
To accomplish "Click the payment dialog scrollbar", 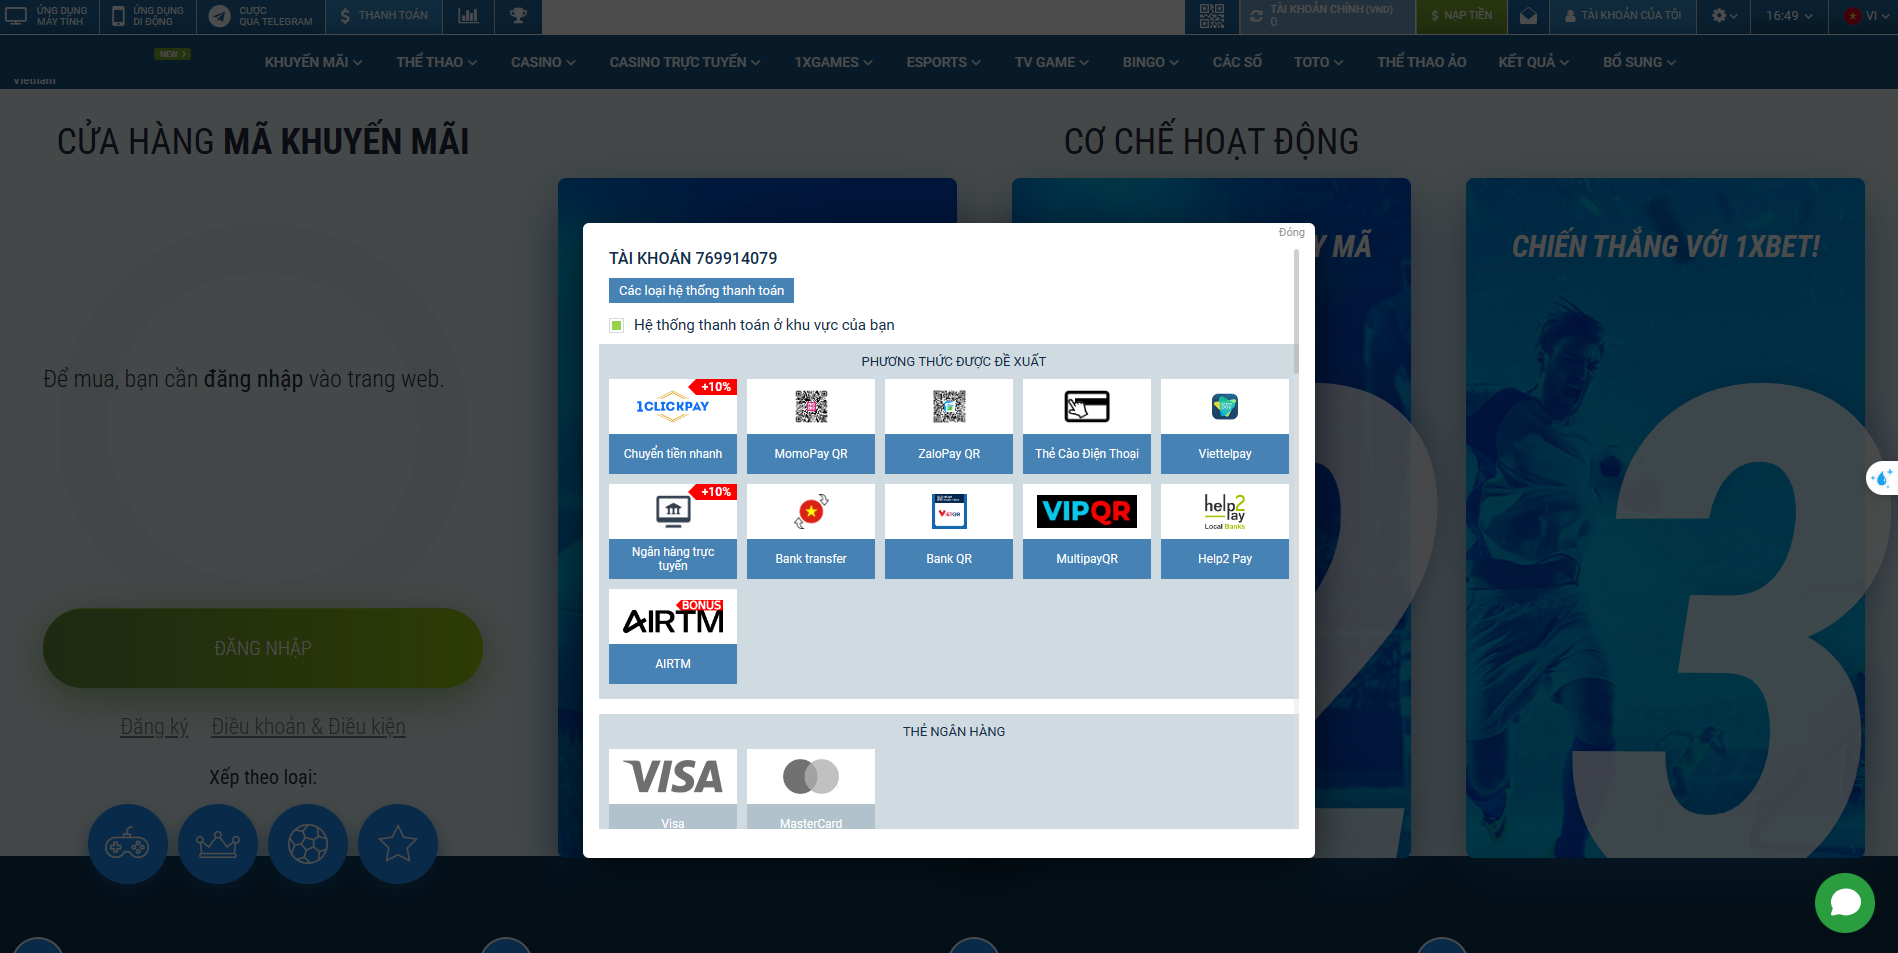I will point(1296,312).
